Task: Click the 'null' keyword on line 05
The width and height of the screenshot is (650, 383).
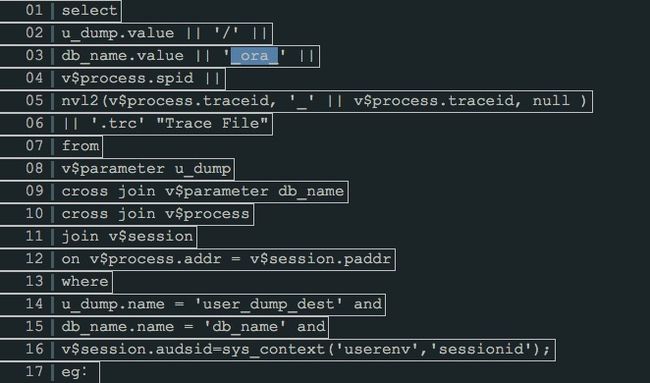Action: 551,101
